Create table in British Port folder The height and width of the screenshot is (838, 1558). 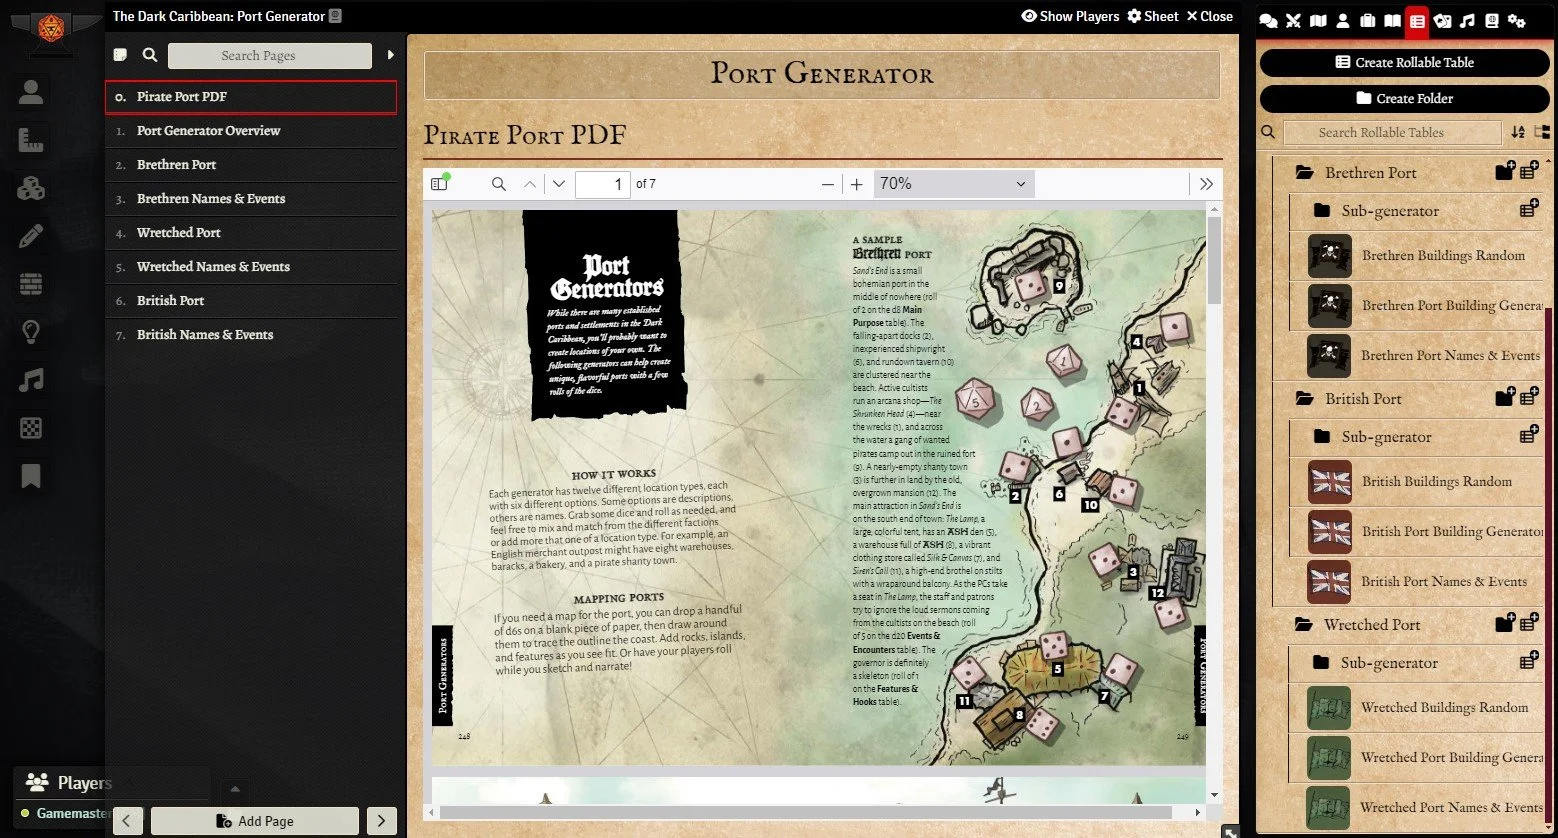point(1529,397)
